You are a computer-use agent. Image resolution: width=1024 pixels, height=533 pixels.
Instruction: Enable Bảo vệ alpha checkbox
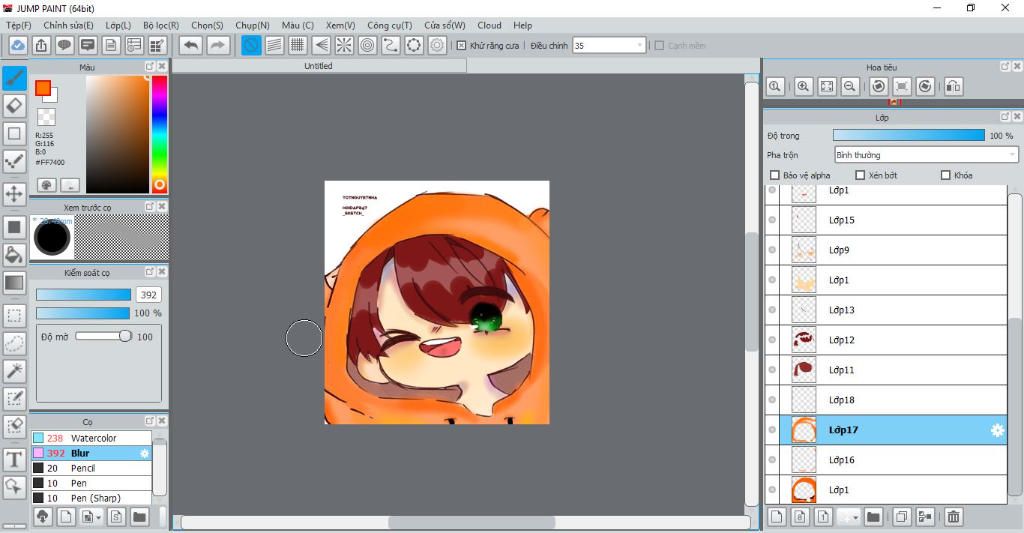pos(775,175)
